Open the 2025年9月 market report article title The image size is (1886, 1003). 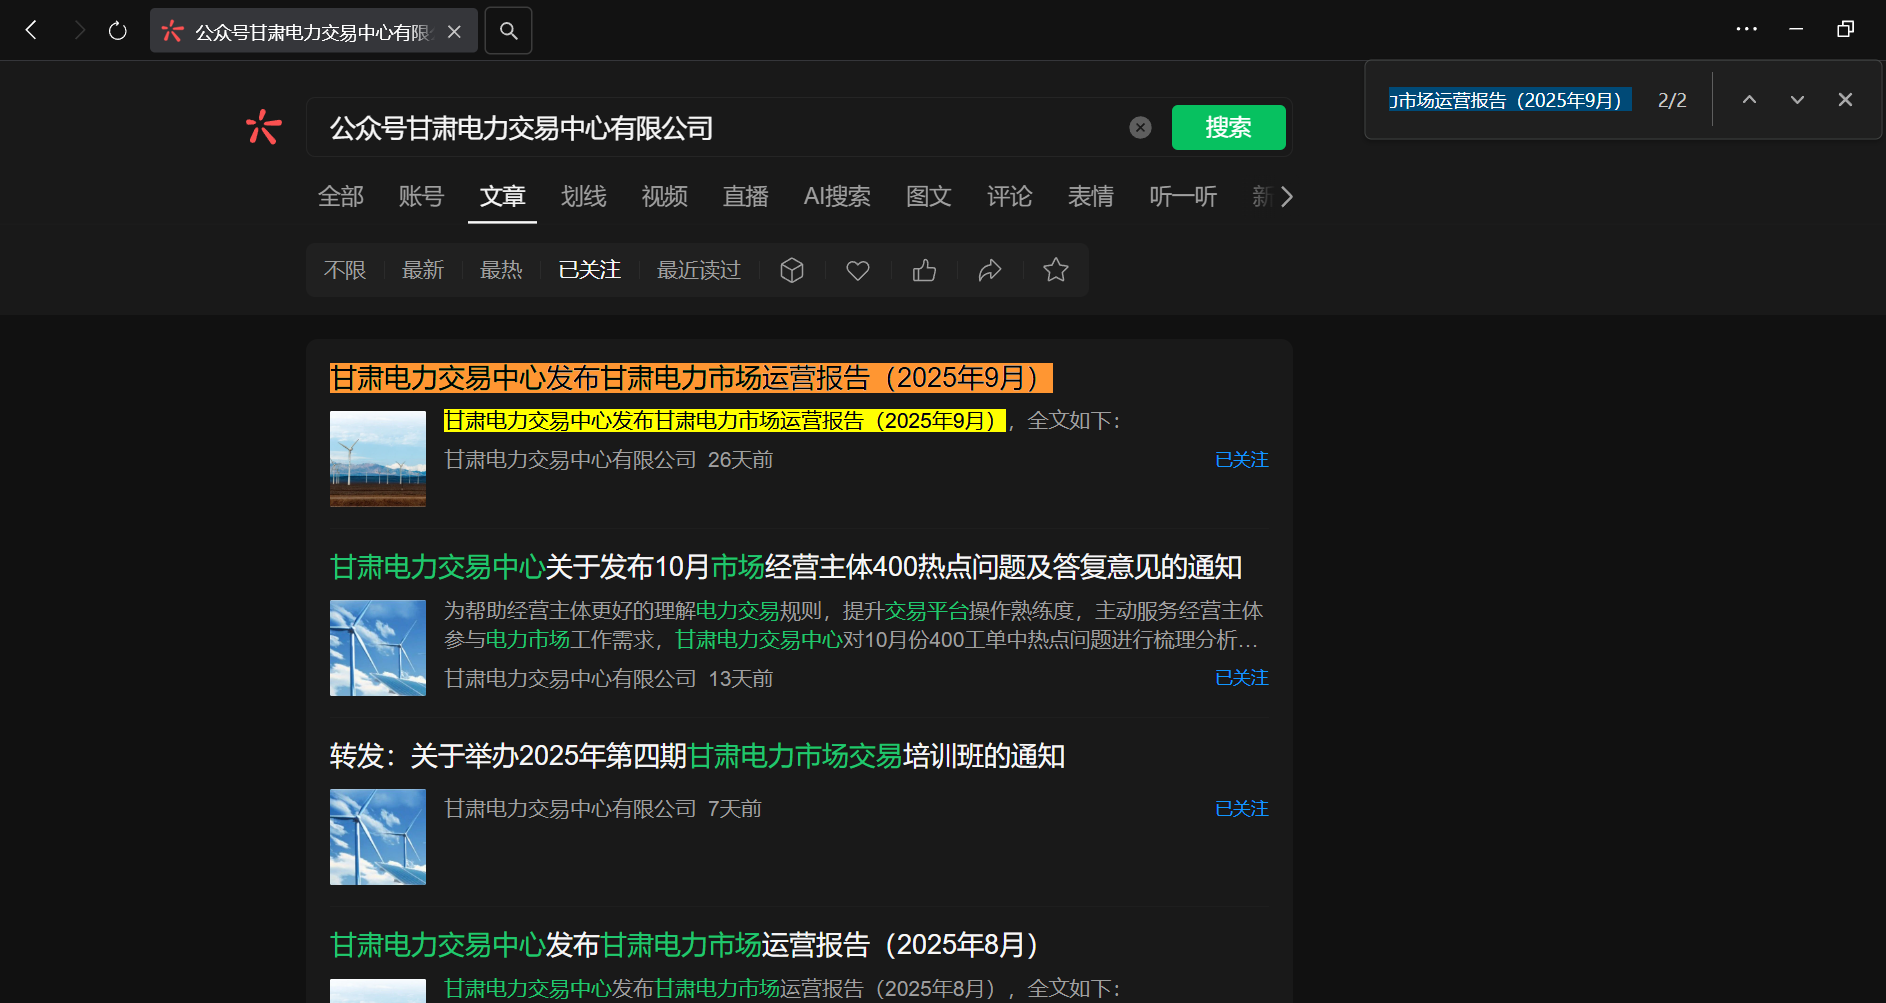691,378
